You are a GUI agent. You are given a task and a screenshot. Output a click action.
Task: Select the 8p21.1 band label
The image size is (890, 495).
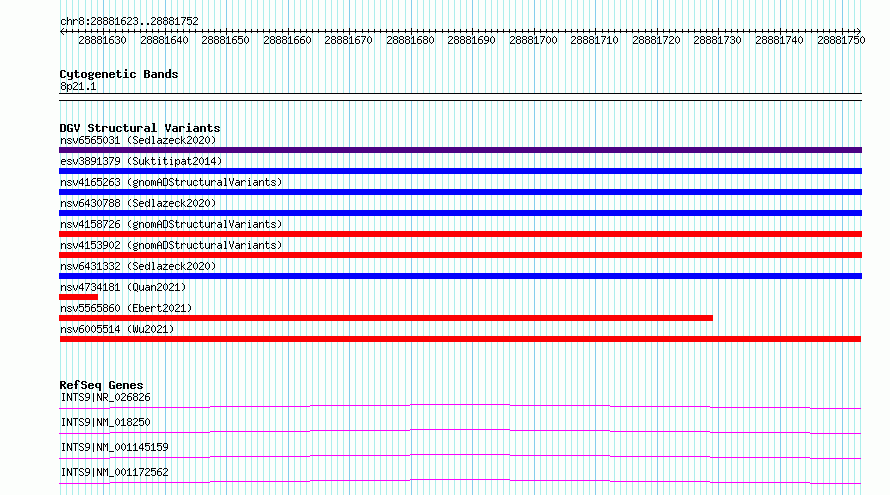pos(78,86)
